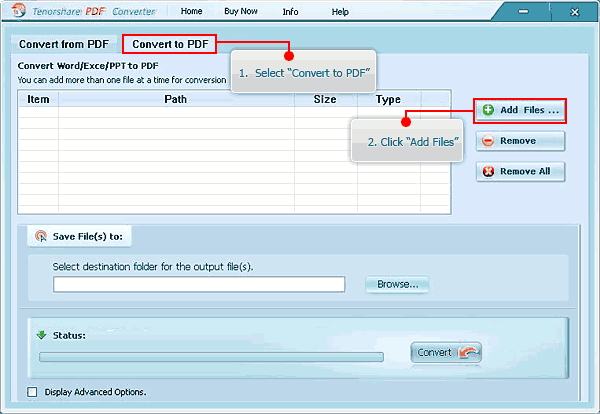The image size is (600, 414).
Task: Click the red X icon on Remove All
Action: click(488, 171)
